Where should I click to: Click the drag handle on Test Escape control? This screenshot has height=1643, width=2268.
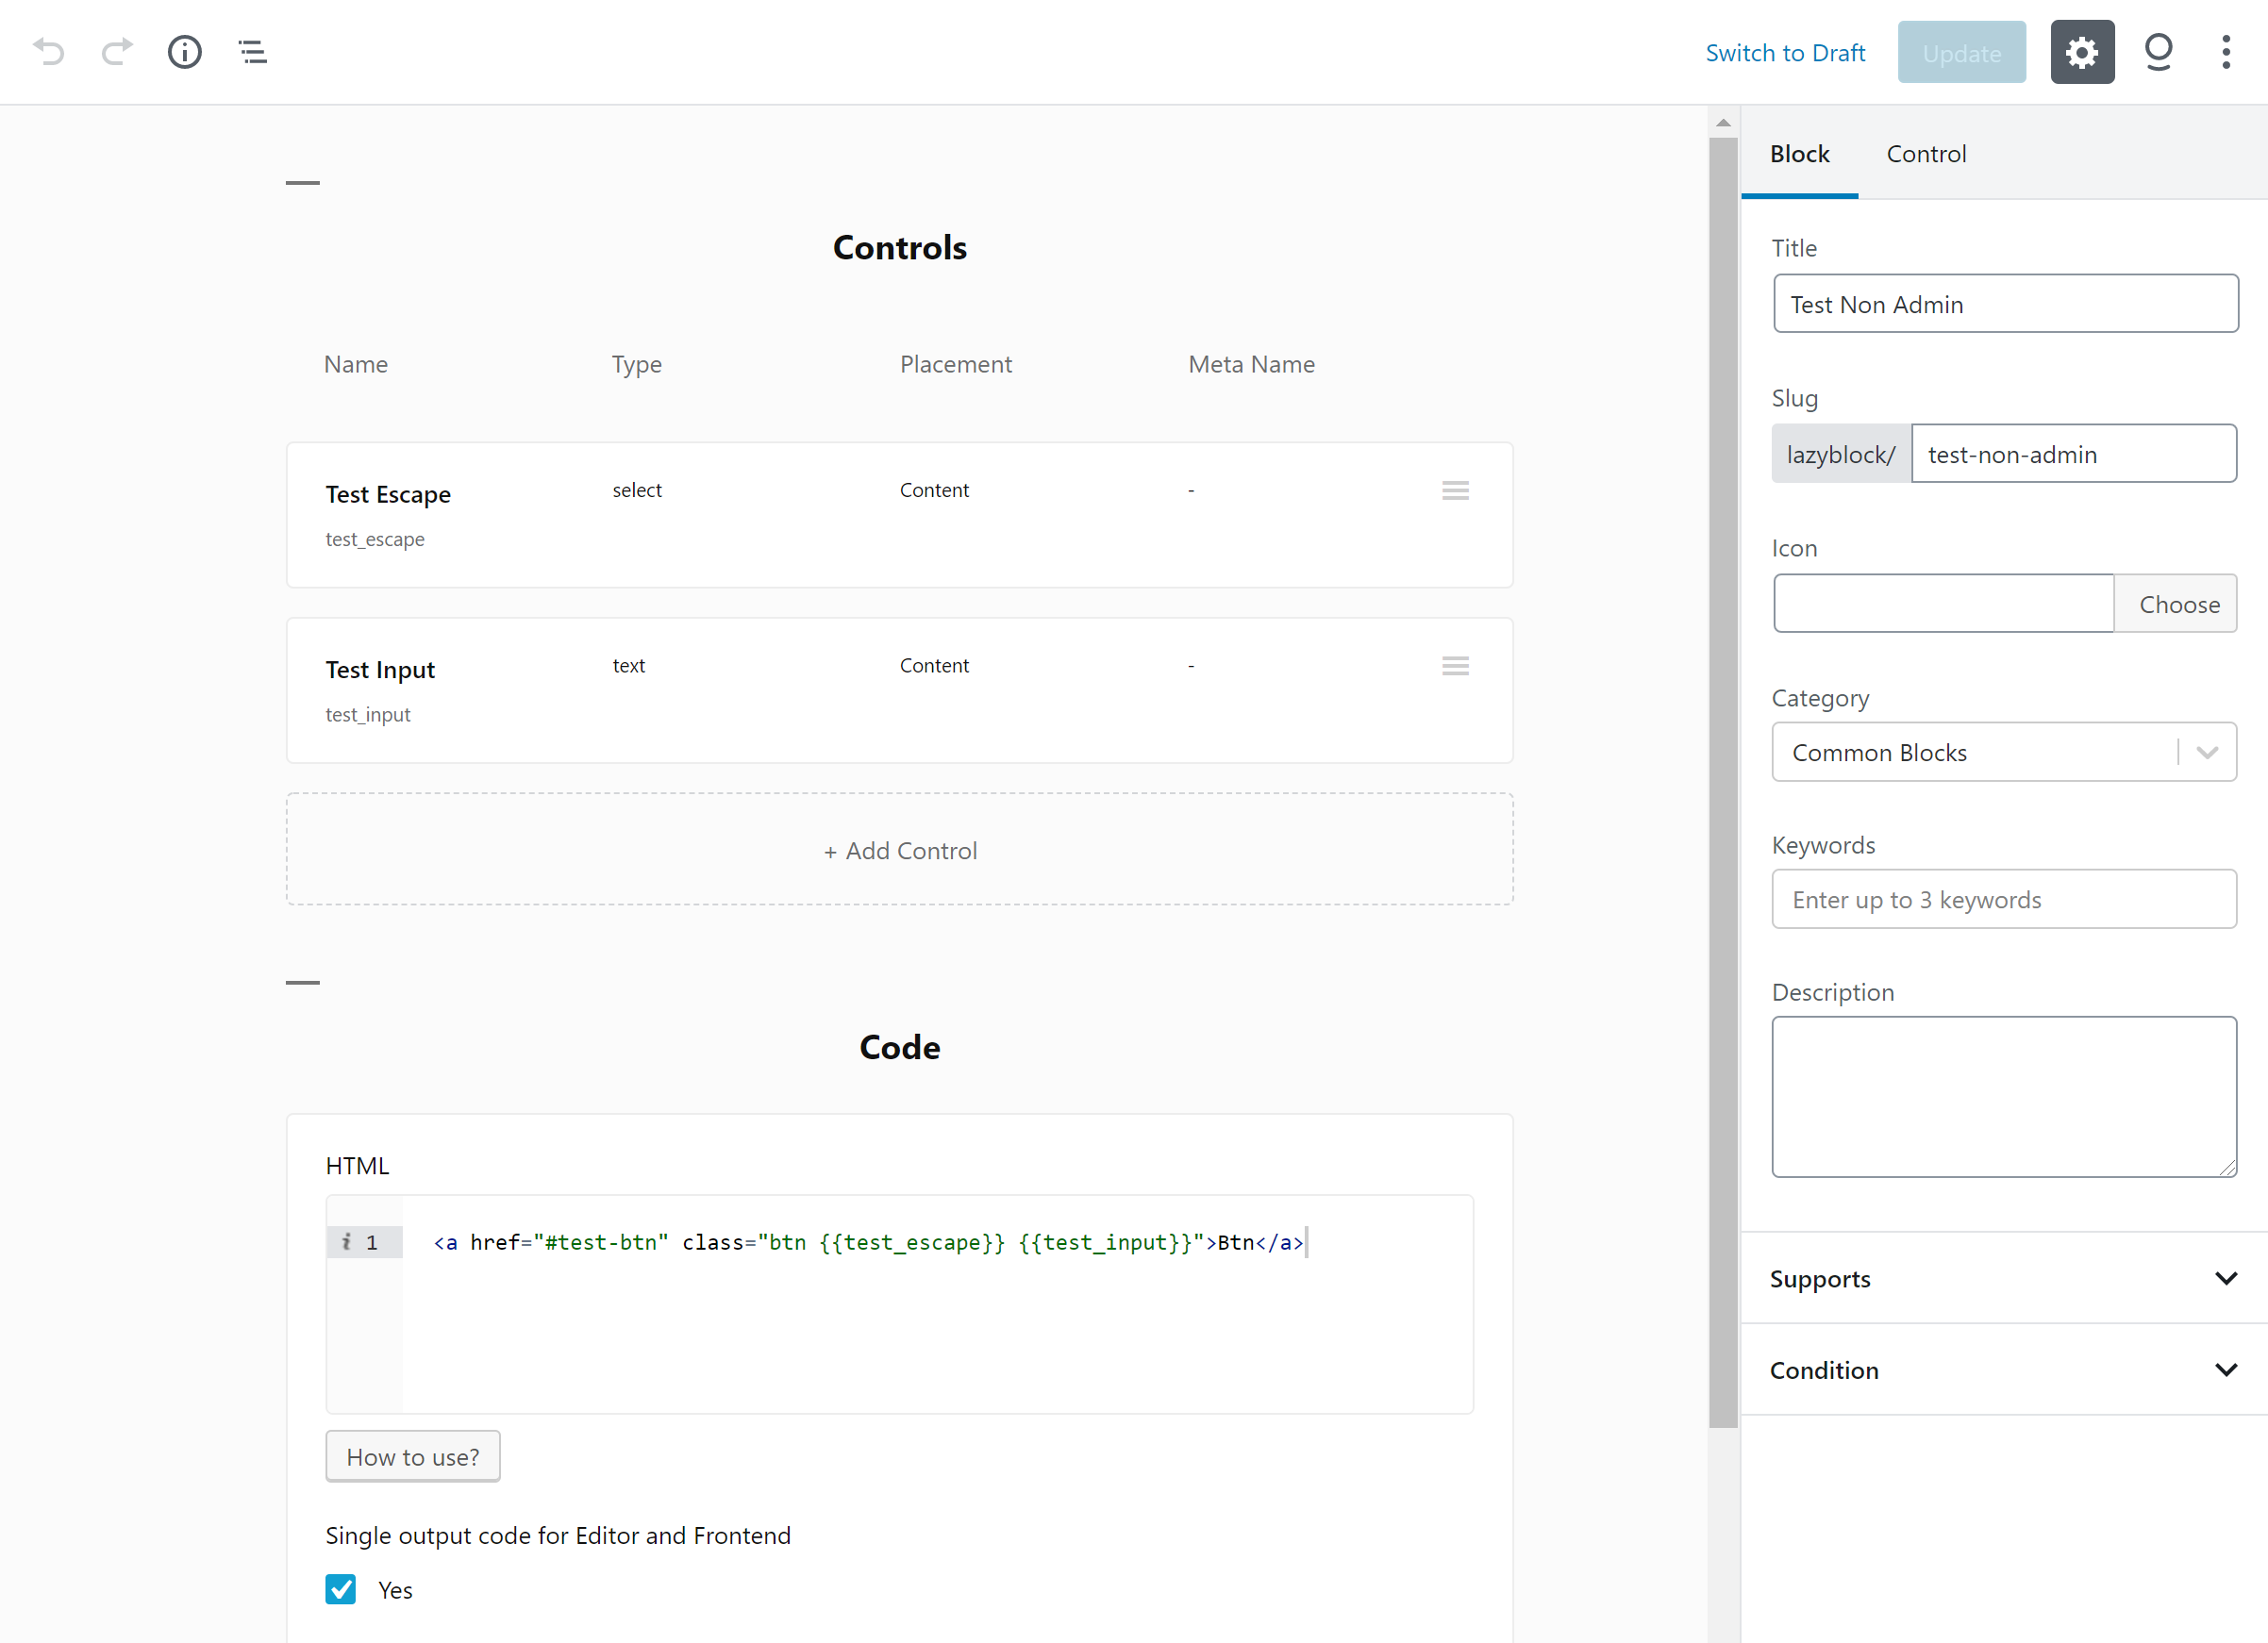click(1455, 490)
